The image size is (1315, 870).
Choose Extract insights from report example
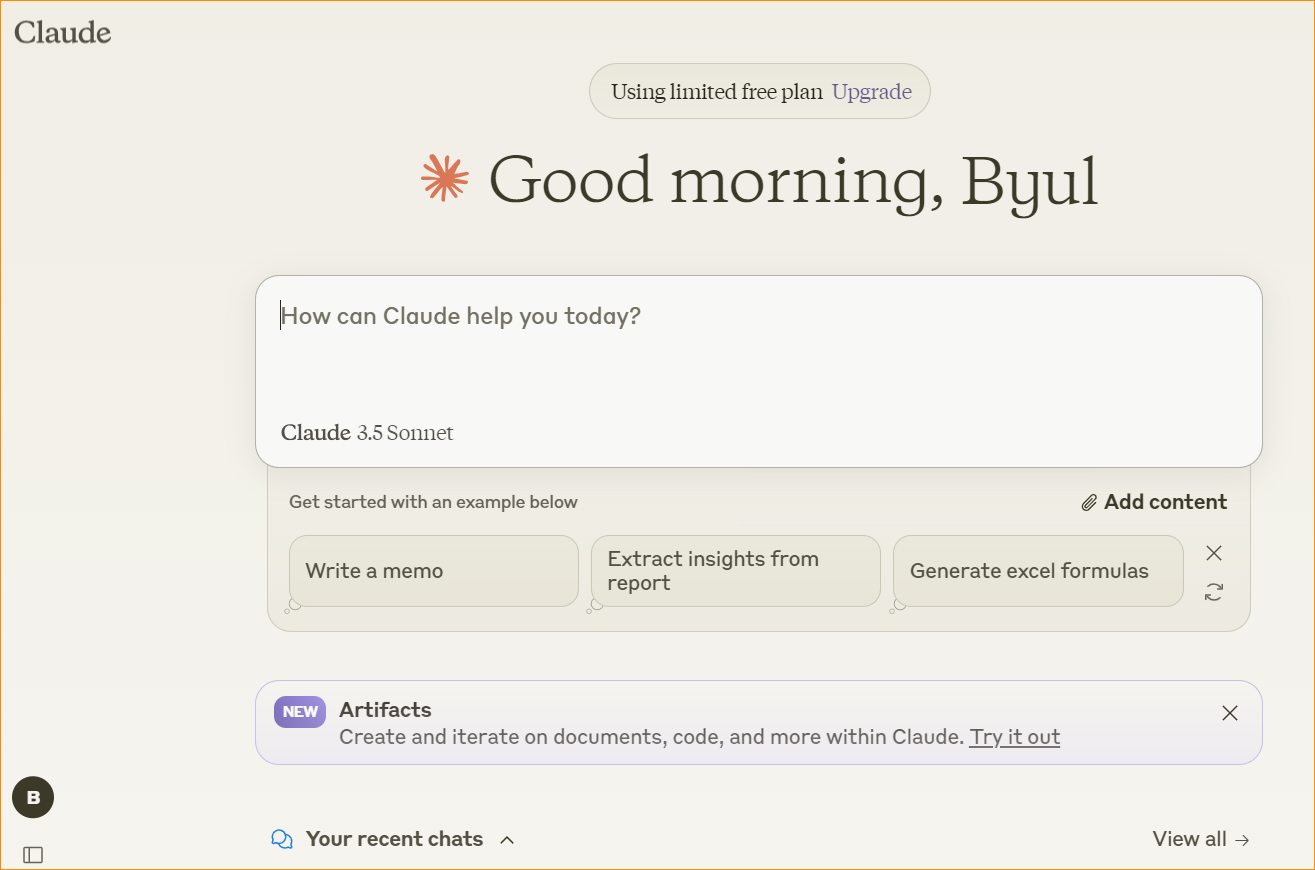tap(736, 571)
